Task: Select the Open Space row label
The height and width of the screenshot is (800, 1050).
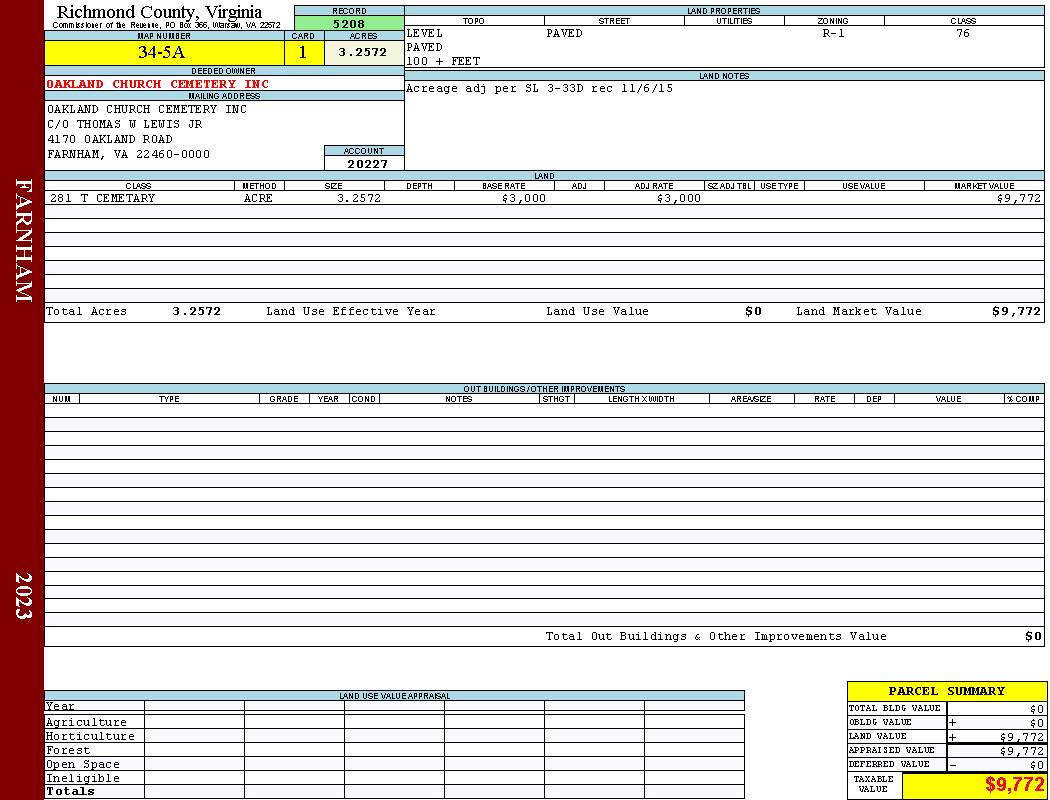Action: (83, 765)
